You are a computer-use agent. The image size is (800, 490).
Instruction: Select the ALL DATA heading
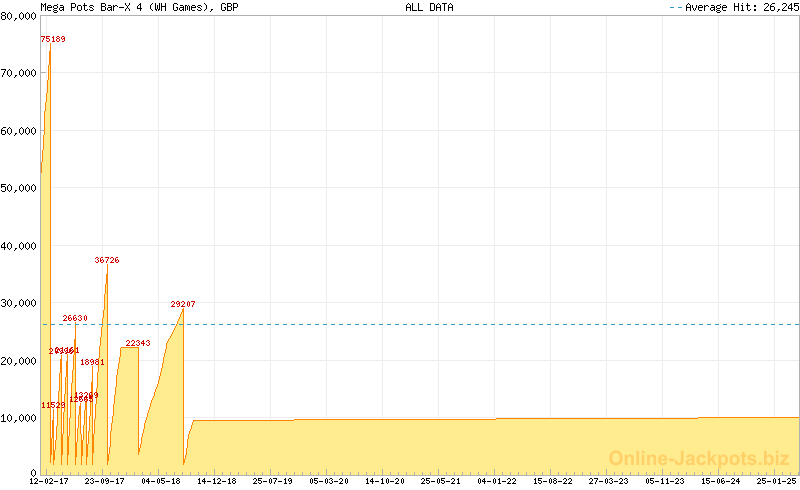click(x=429, y=7)
